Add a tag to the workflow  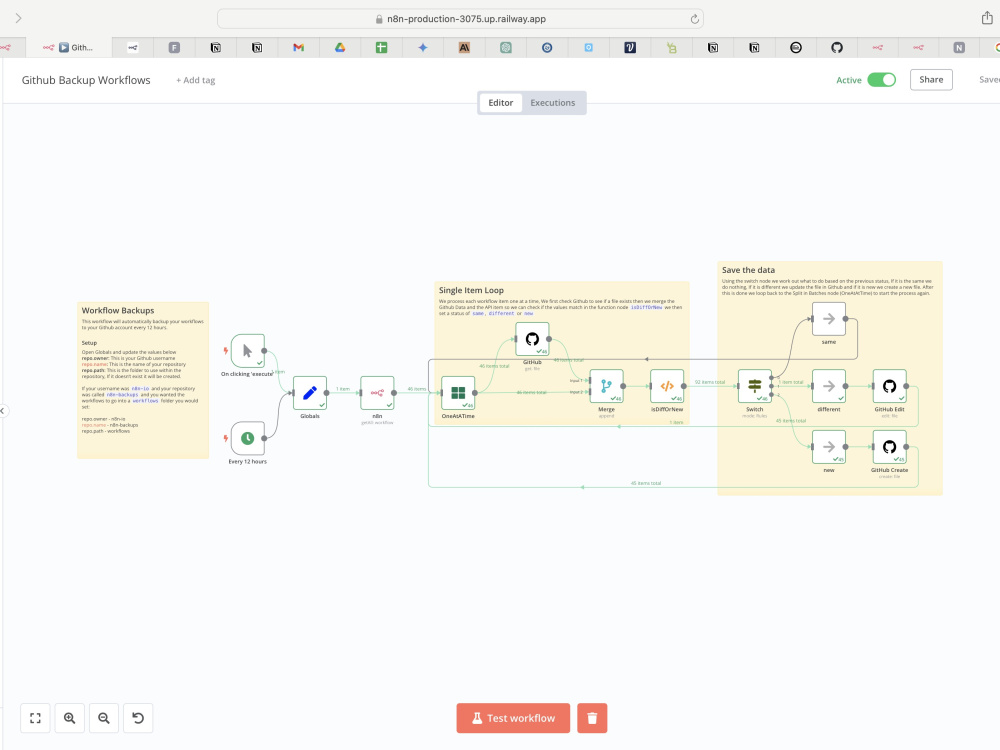(x=196, y=80)
